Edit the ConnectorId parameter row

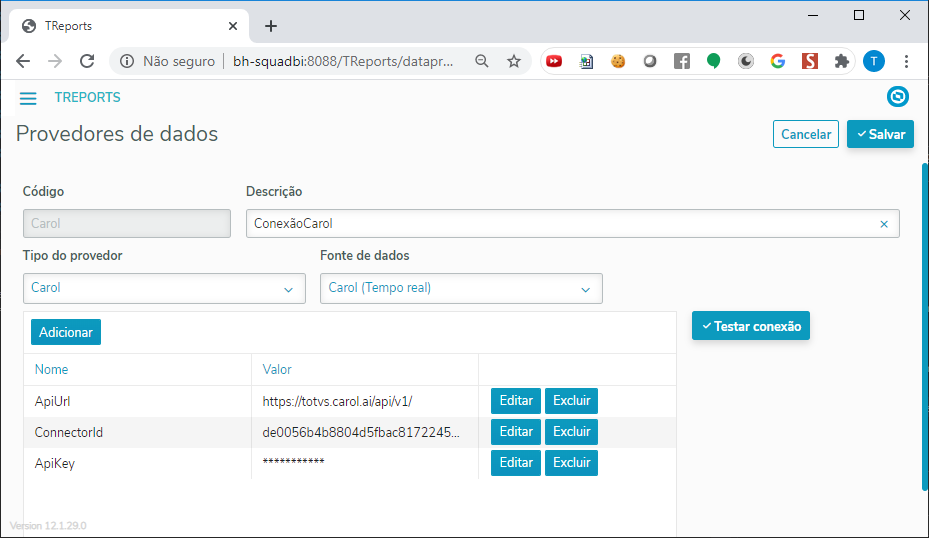point(516,431)
